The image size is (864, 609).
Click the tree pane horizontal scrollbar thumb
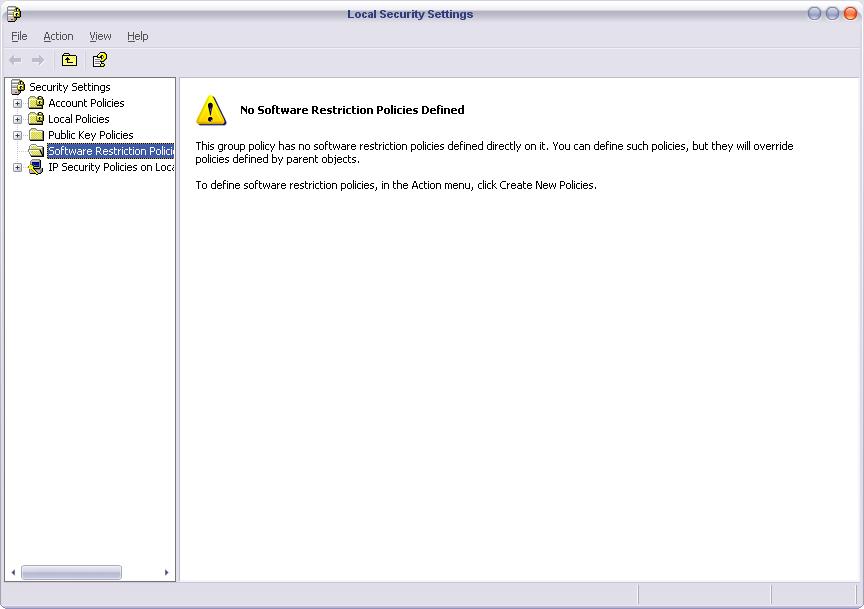point(72,573)
